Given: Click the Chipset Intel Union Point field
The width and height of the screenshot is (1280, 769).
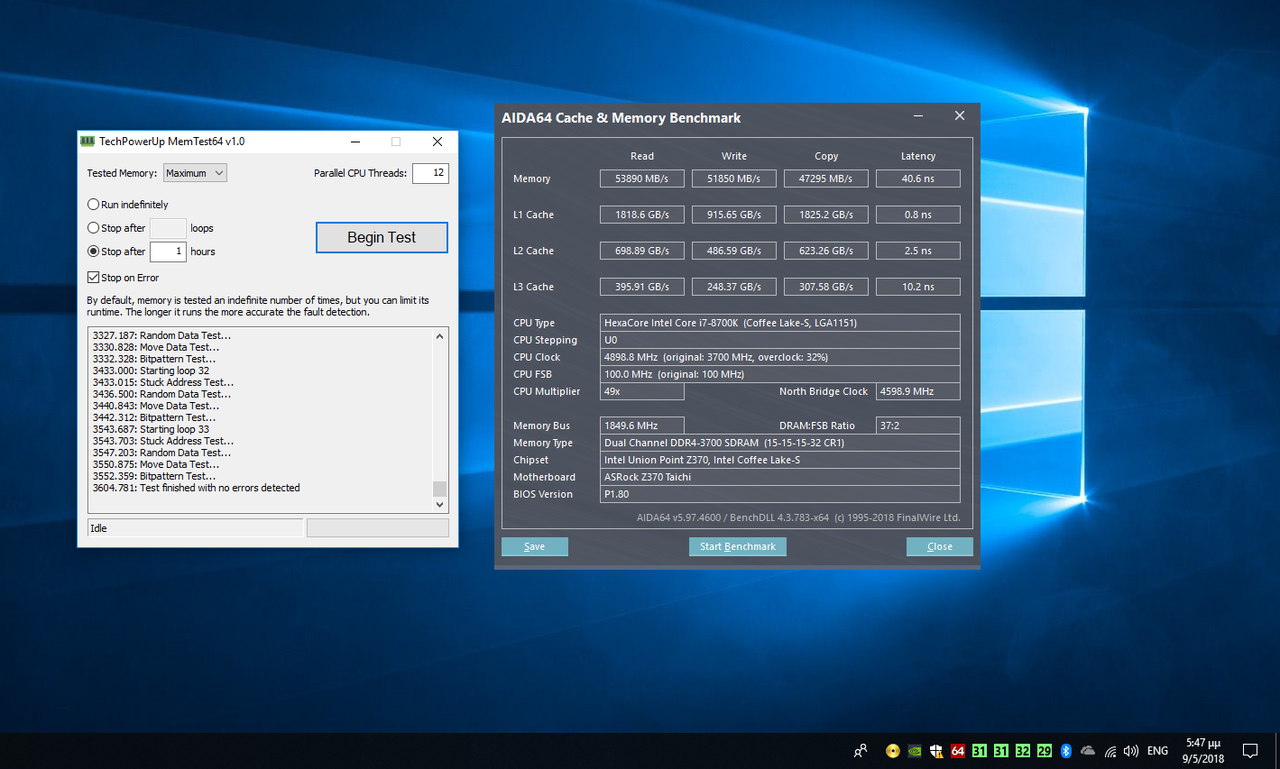Looking at the screenshot, I should tap(780, 460).
